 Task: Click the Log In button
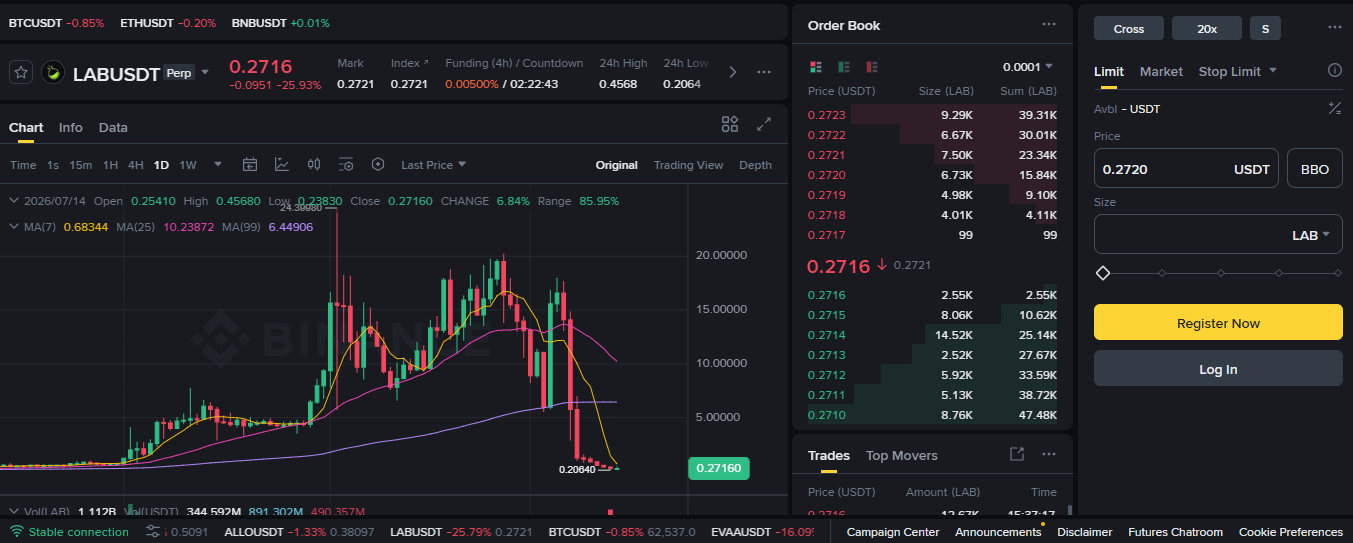1218,368
